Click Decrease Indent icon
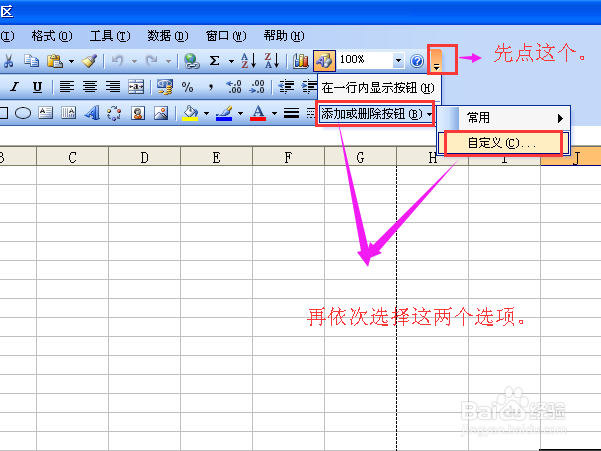Screen dimensions: 601x451 pyautogui.click(x=286, y=87)
